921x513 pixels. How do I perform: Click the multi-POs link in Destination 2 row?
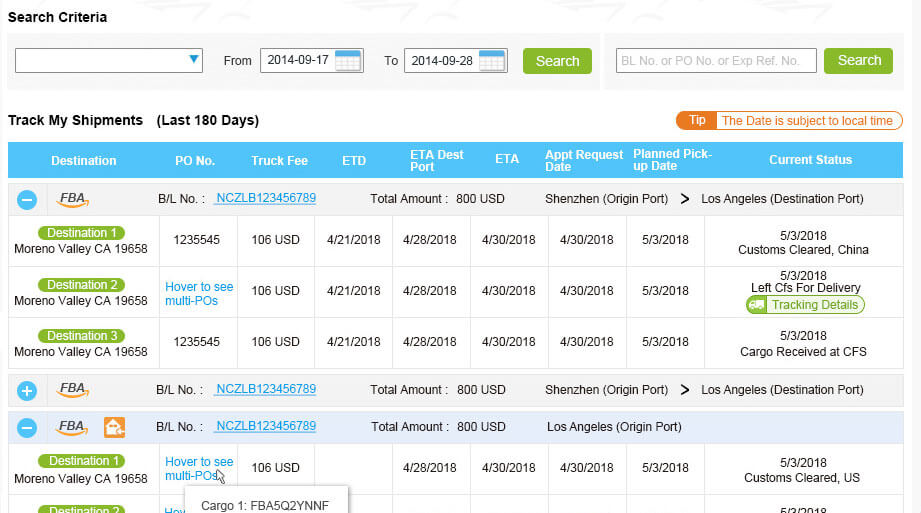(199, 294)
